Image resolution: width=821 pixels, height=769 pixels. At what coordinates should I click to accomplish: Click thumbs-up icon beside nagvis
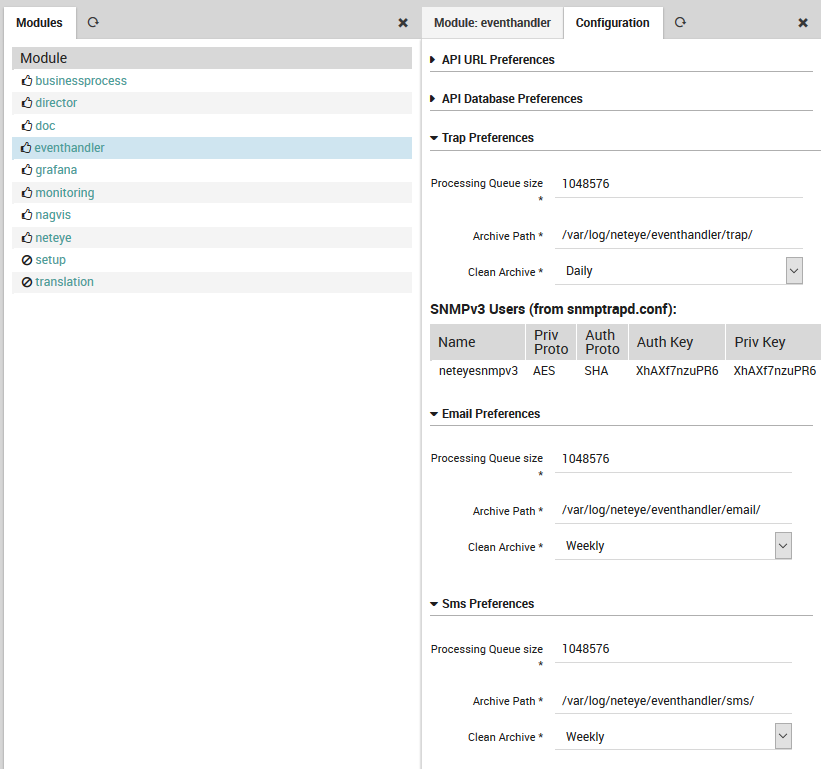click(x=27, y=215)
